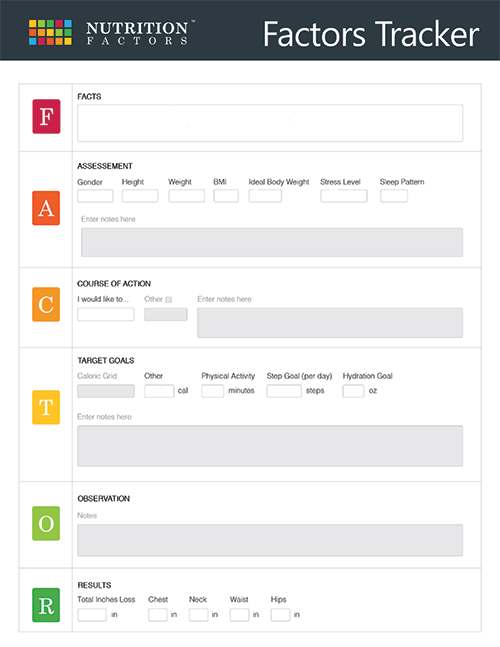Screen dimensions: 500x647
Task: Click the Step Goal per day field
Action: point(284,391)
